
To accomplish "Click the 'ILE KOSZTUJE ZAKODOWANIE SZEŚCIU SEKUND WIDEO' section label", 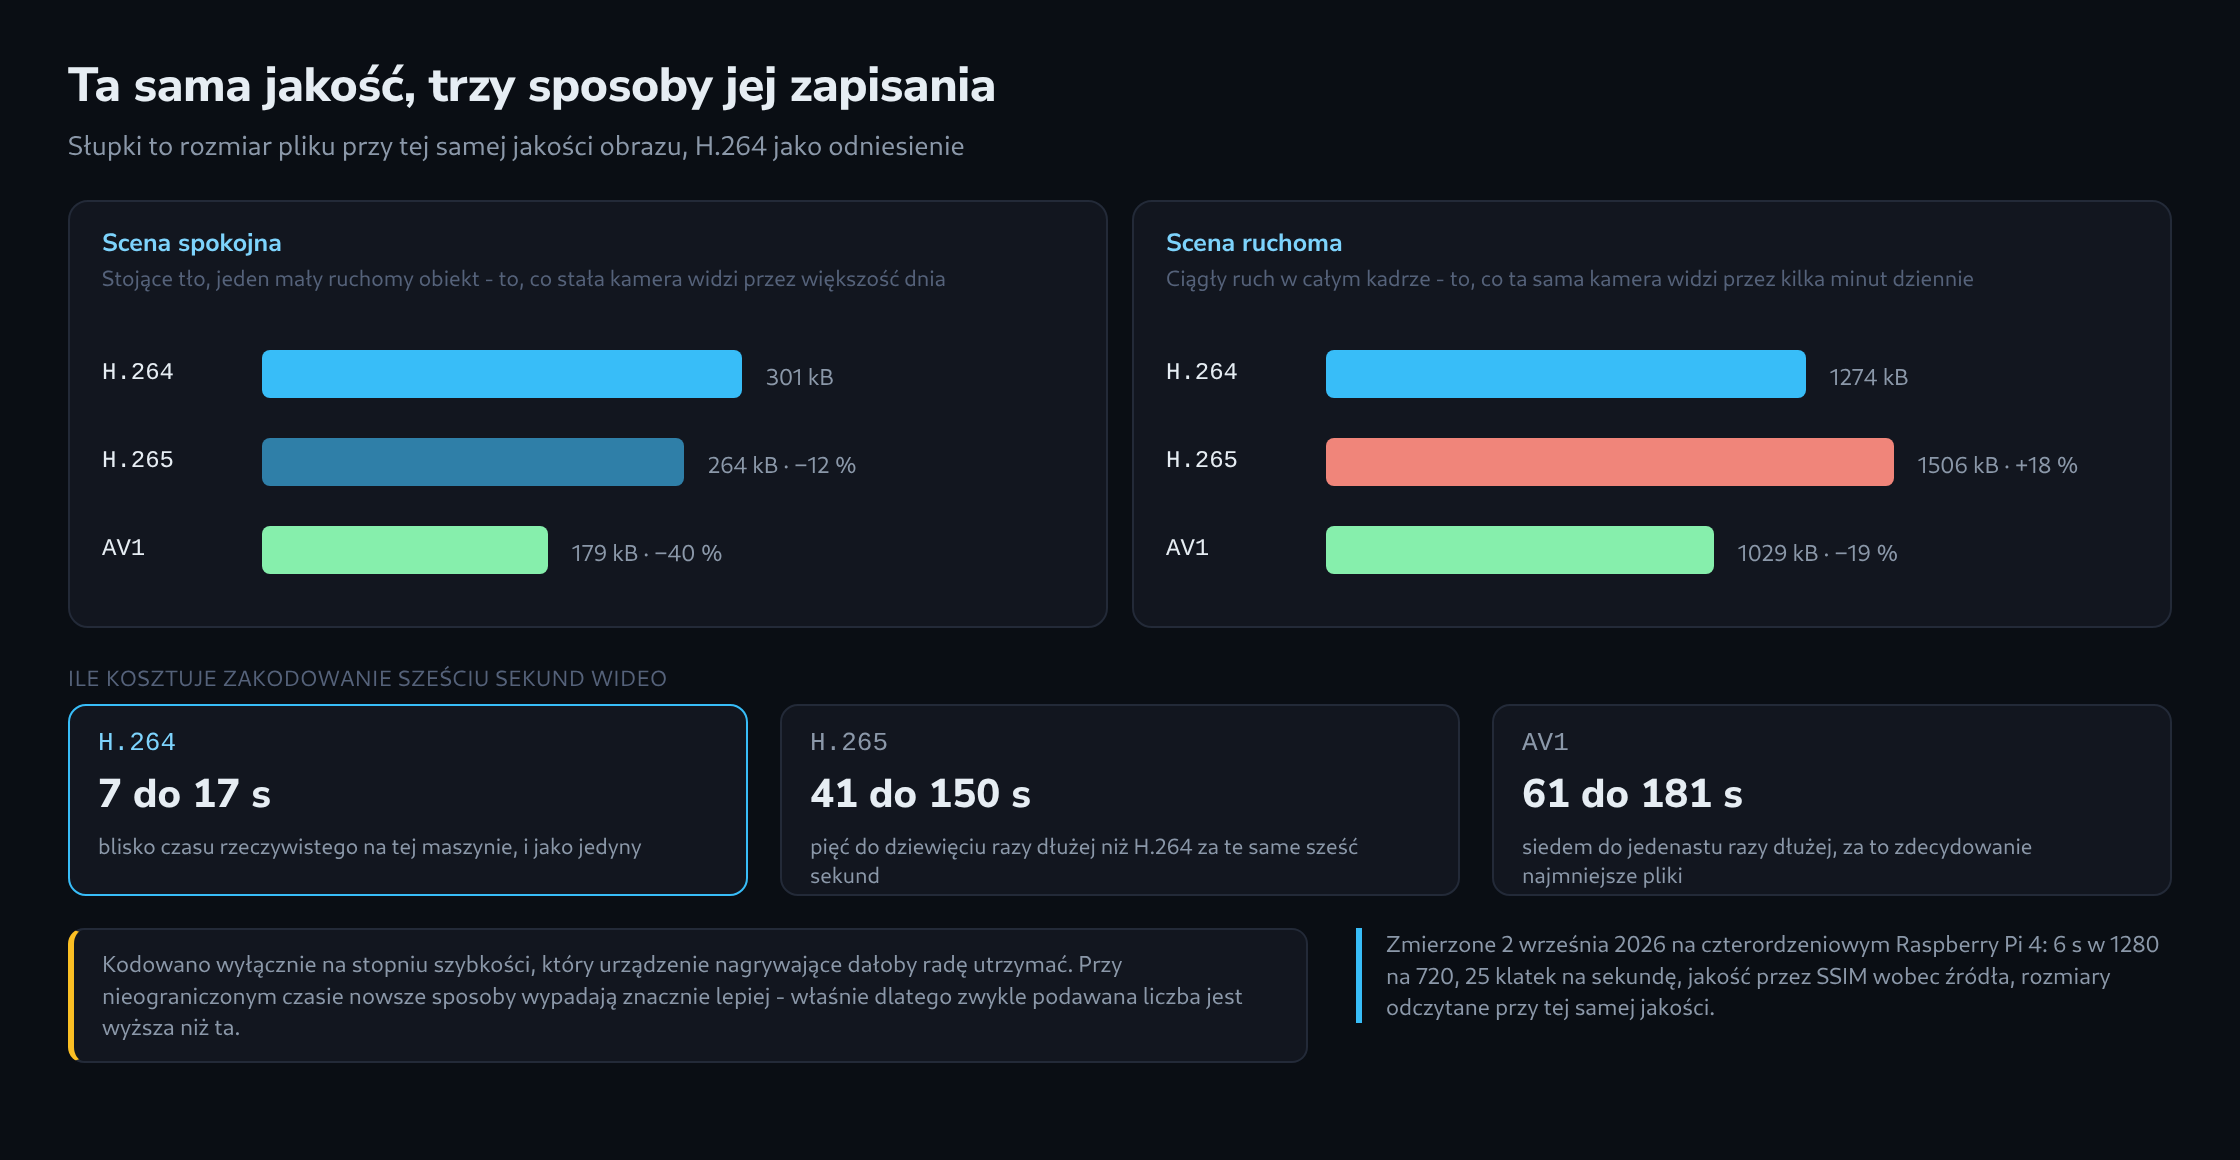I will click(x=367, y=678).
